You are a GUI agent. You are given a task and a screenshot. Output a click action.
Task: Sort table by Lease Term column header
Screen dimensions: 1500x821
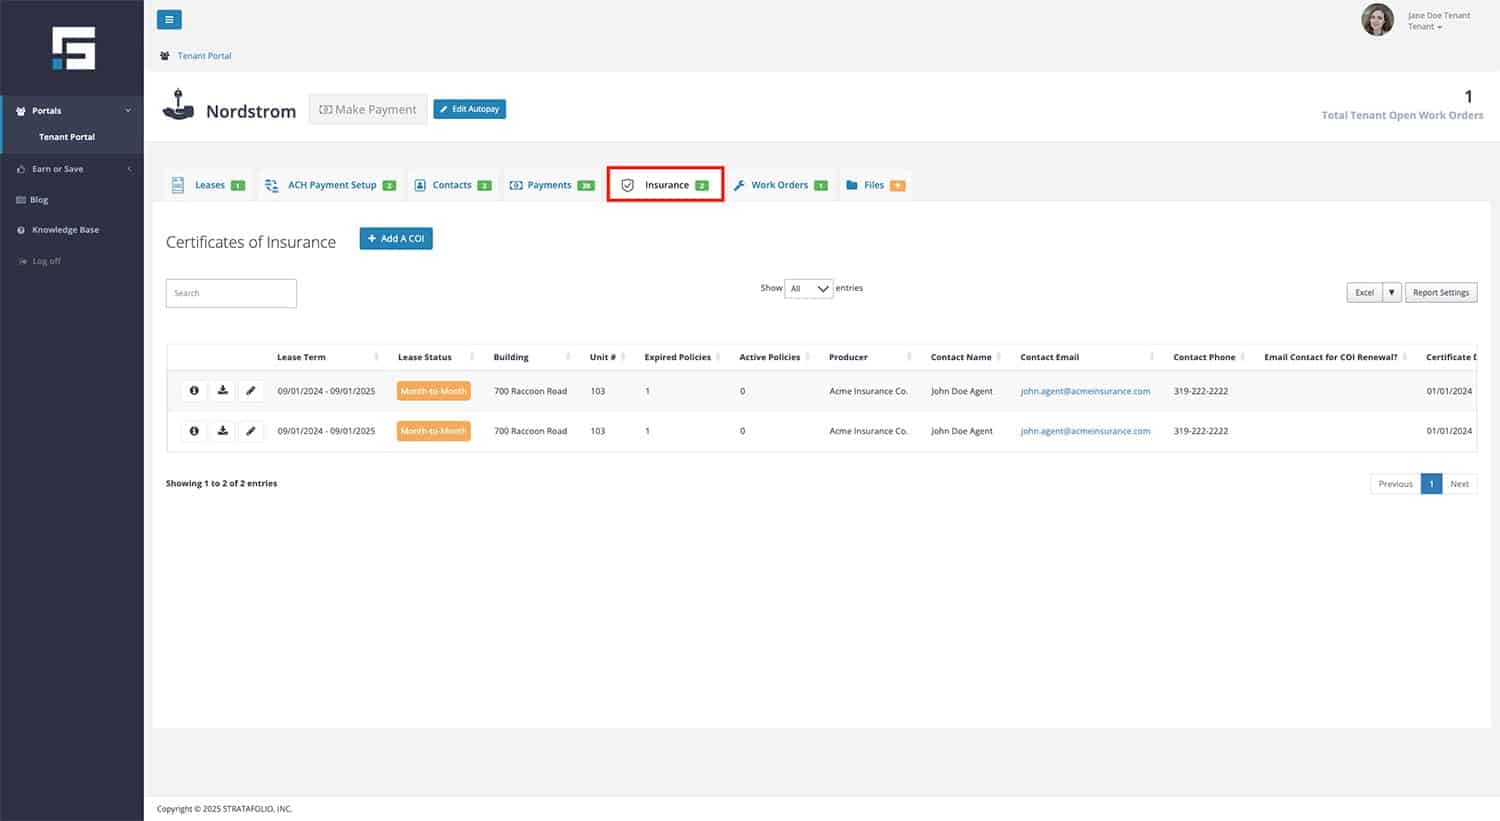[x=301, y=357]
